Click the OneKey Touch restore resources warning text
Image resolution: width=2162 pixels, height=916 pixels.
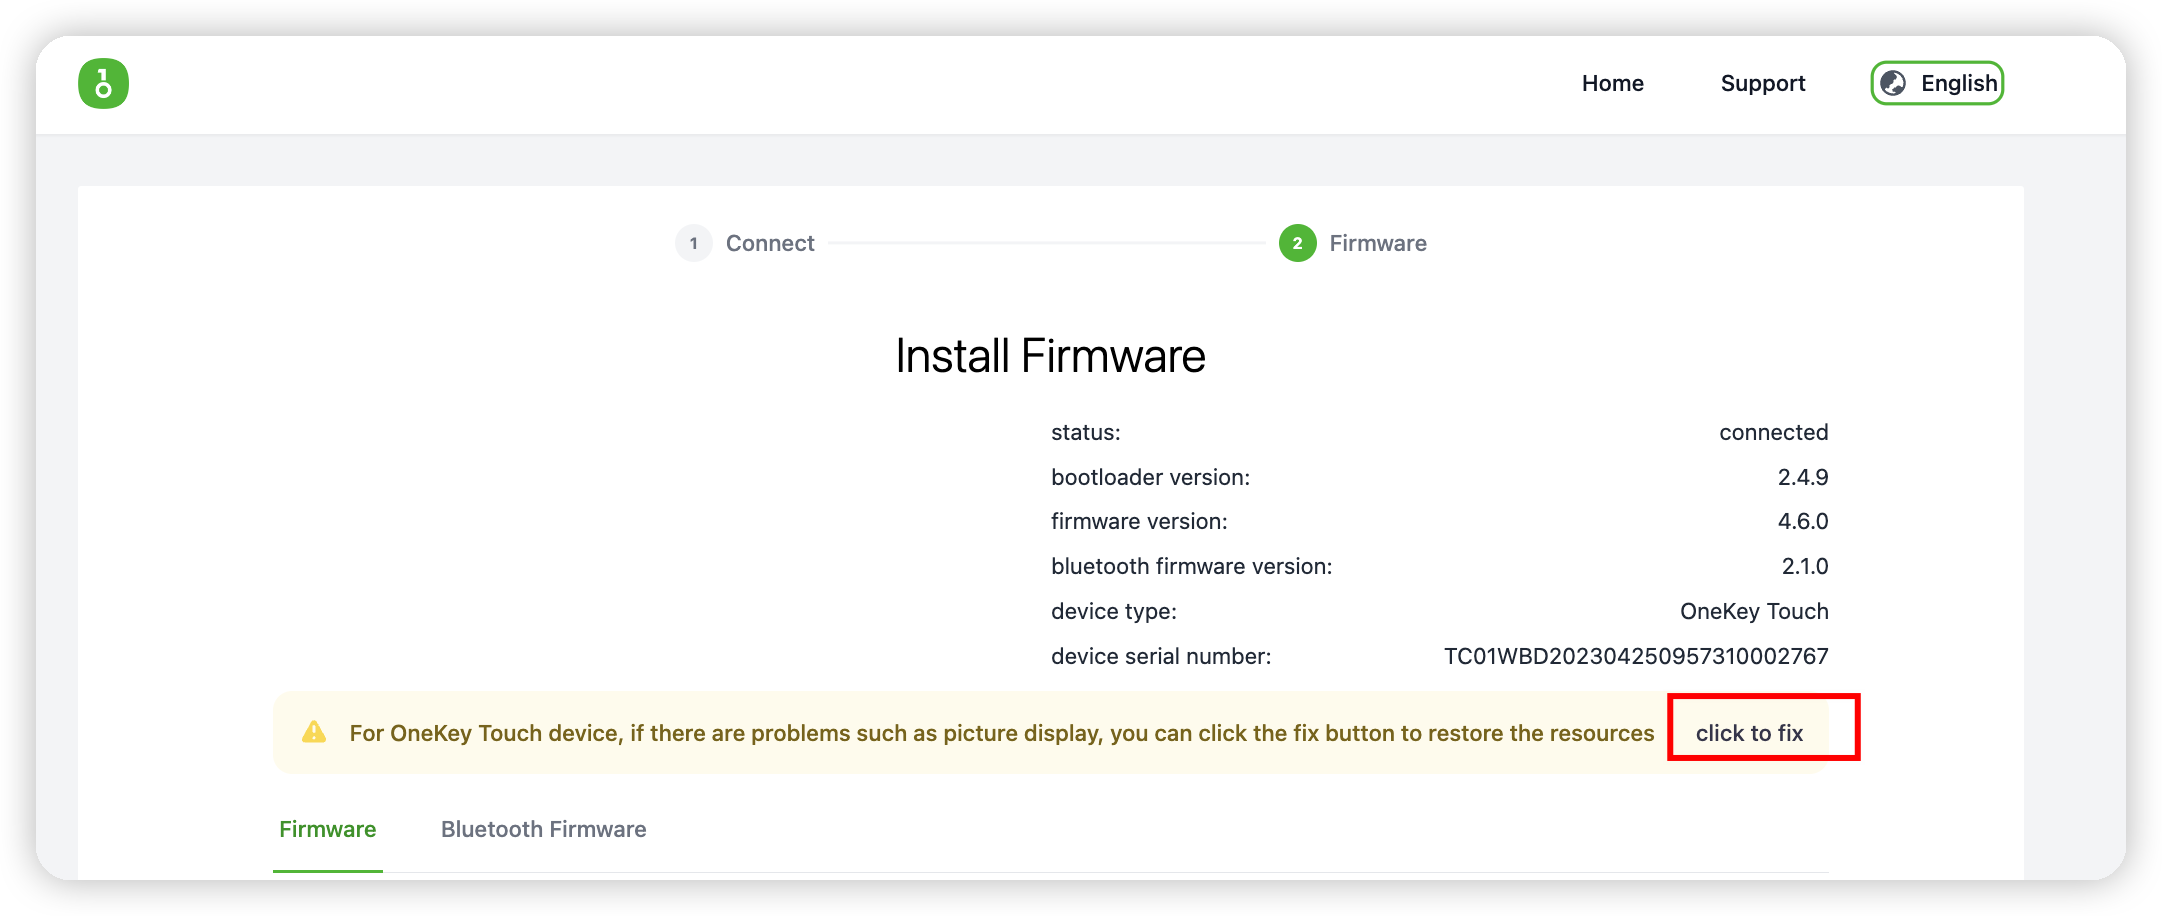[1001, 733]
